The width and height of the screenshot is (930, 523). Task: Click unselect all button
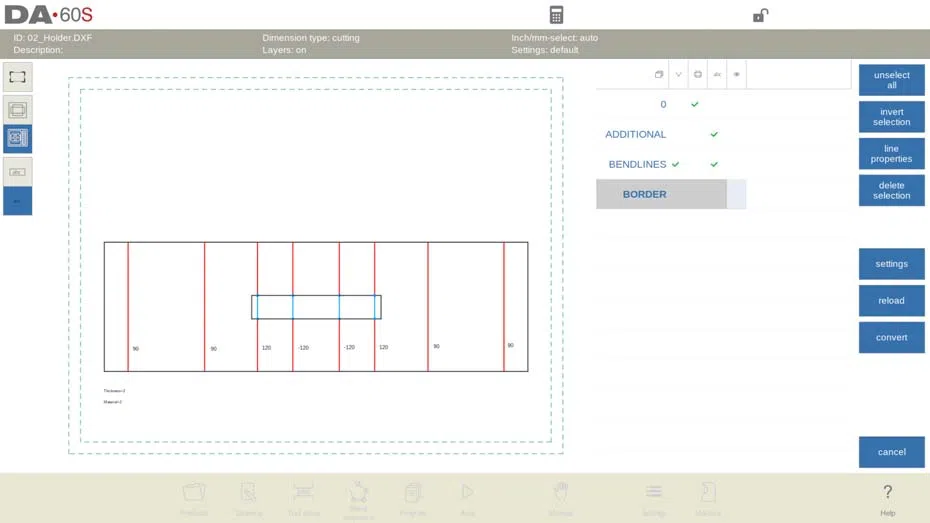coord(891,80)
